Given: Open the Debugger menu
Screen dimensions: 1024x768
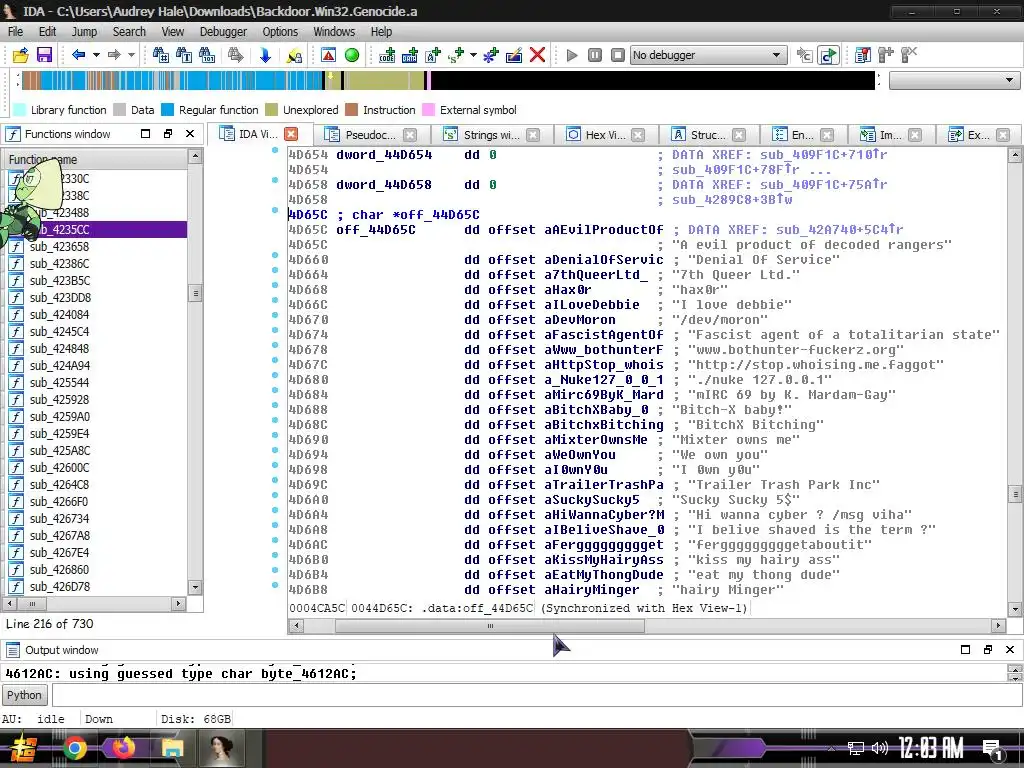Looking at the screenshot, I should tap(223, 31).
